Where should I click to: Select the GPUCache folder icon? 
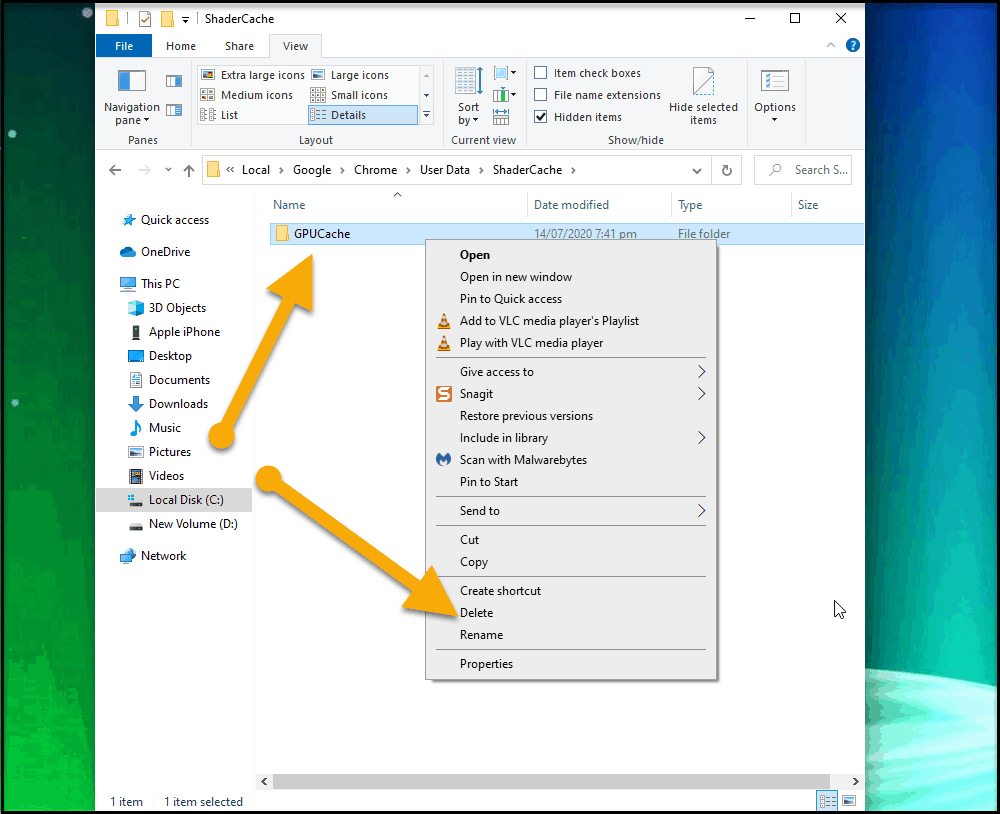click(281, 233)
